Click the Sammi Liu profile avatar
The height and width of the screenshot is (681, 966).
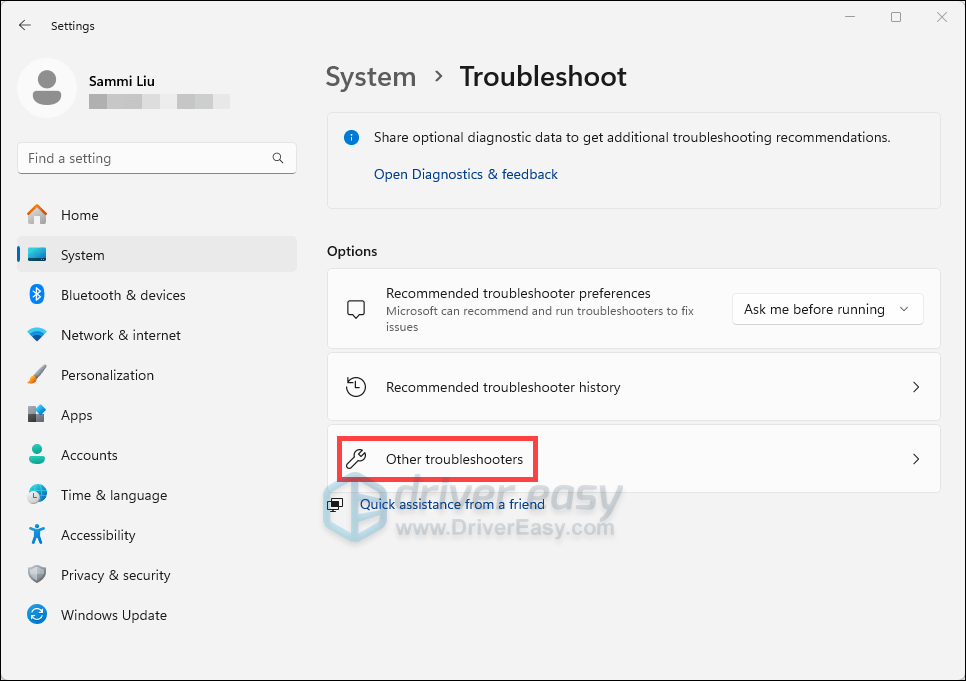pyautogui.click(x=46, y=87)
